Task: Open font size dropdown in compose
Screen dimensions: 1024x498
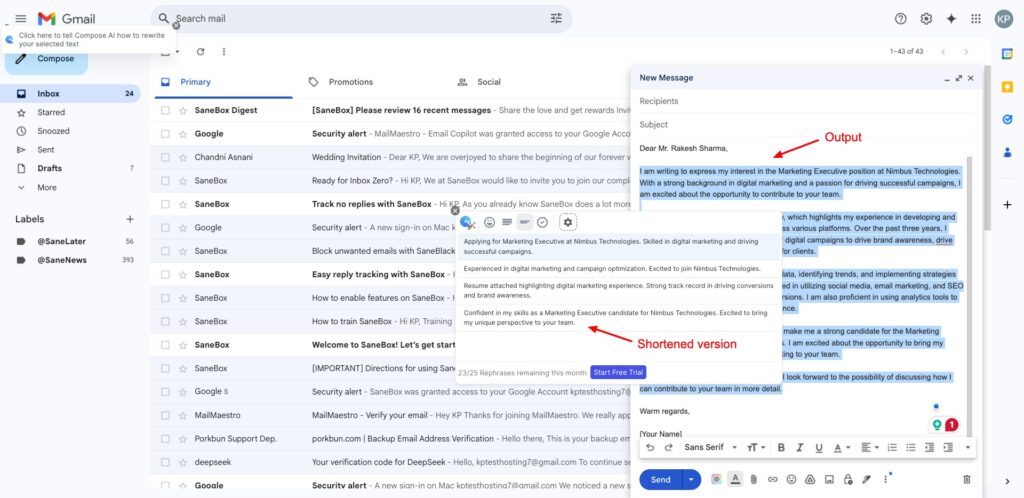Action: tap(756, 448)
